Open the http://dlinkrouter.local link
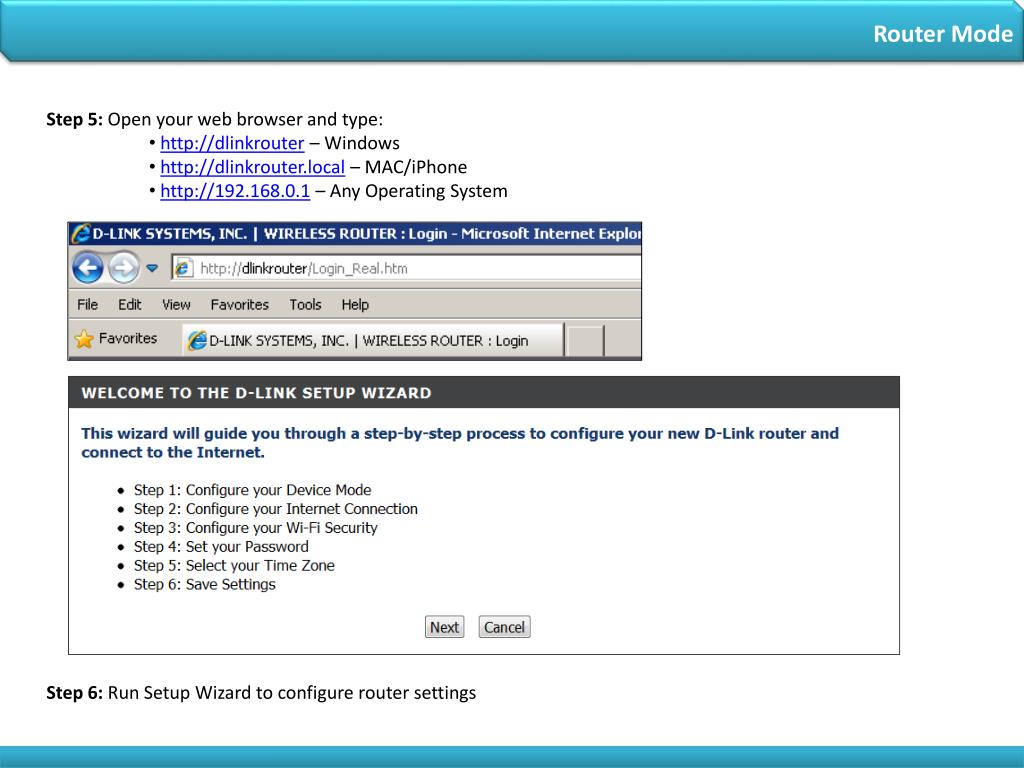The image size is (1024, 768). click(x=252, y=167)
